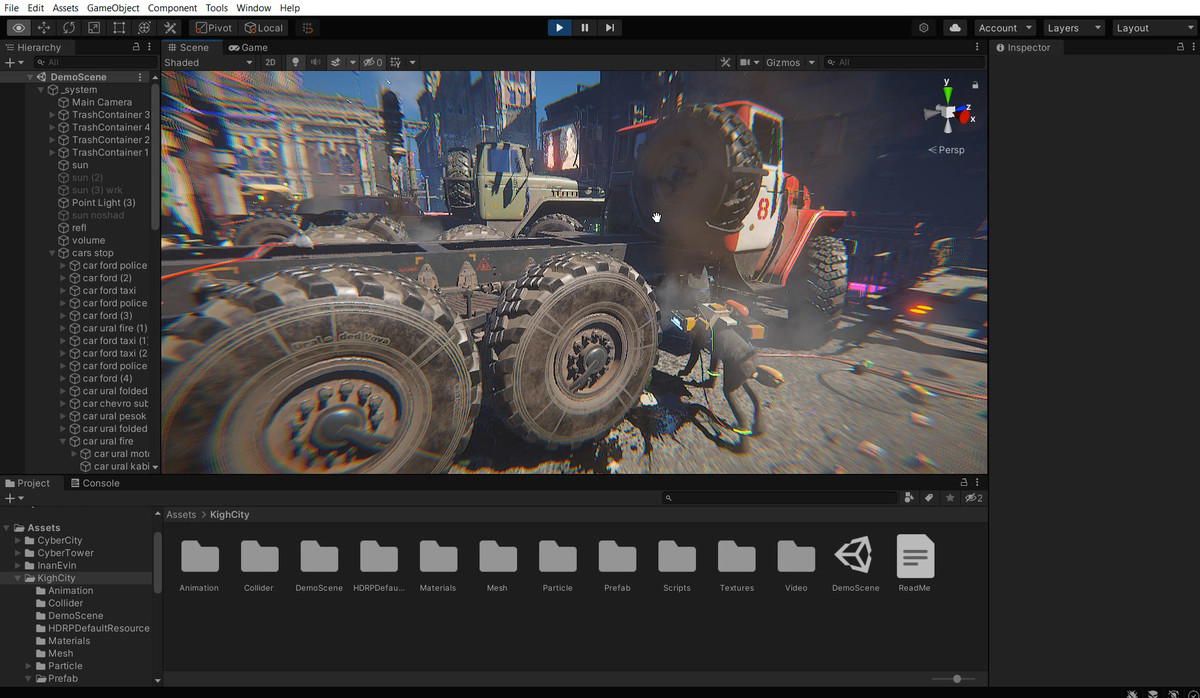1200x698 pixels.
Task: Select the Rotate tool
Action: tap(69, 28)
